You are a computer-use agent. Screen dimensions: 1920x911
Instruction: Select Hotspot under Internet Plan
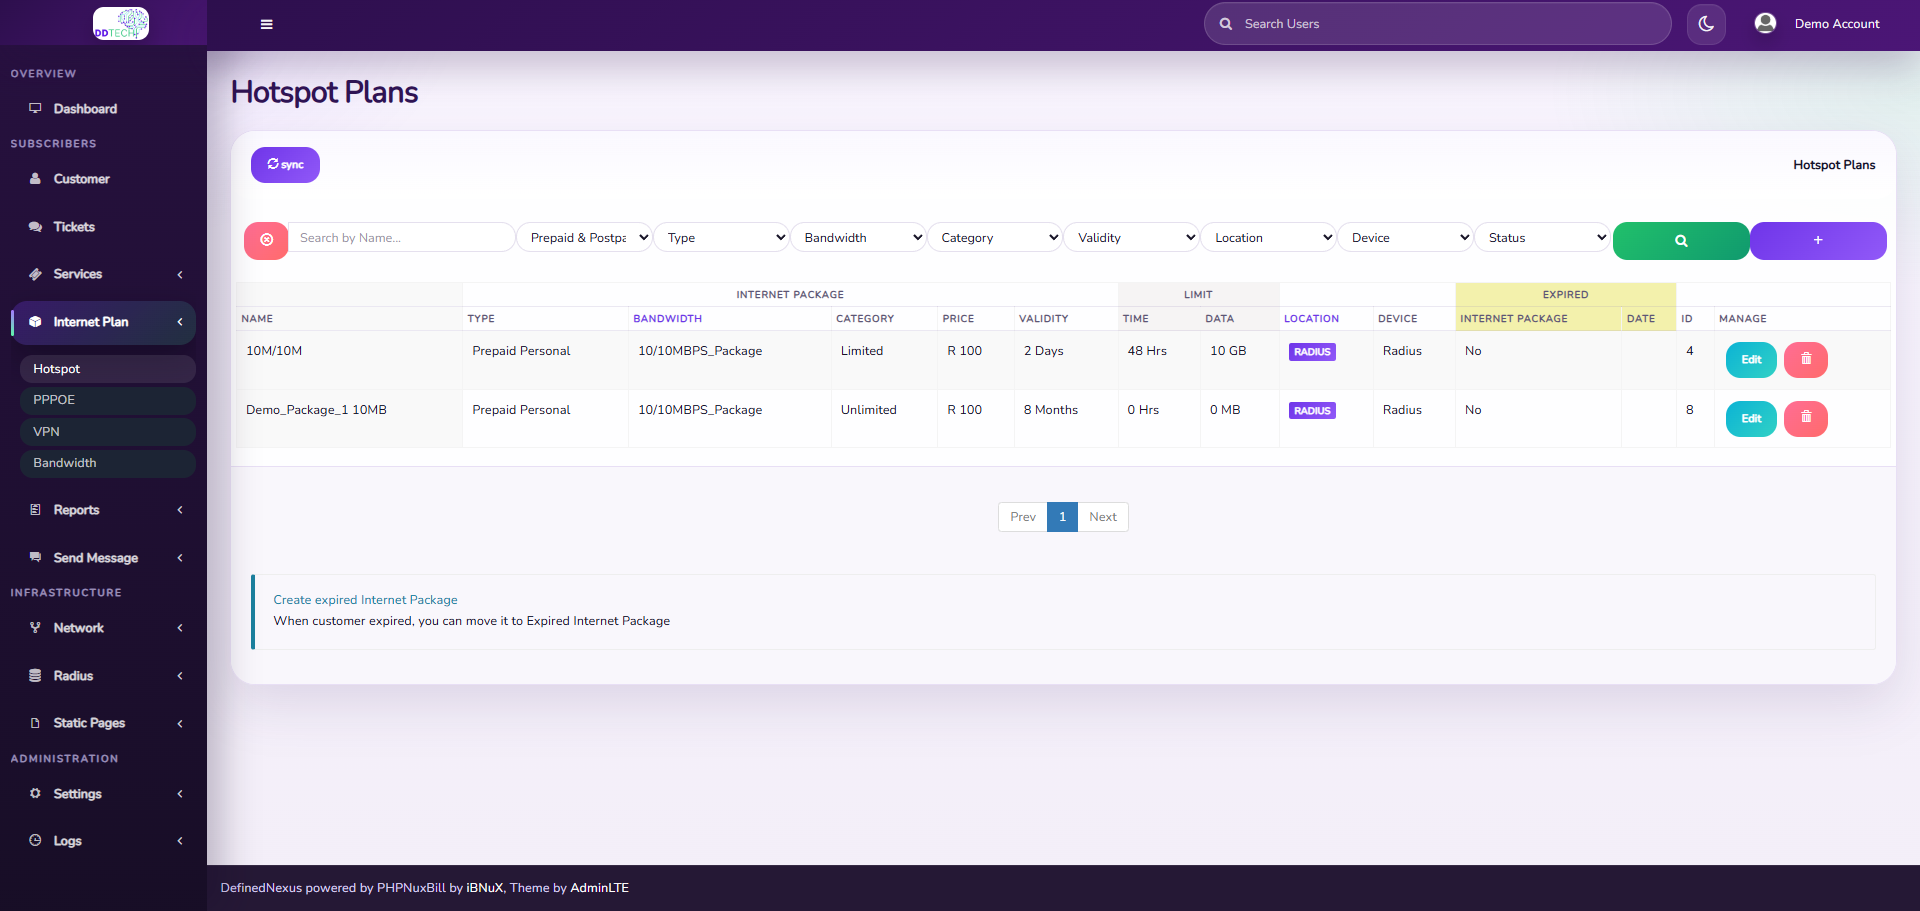click(57, 368)
